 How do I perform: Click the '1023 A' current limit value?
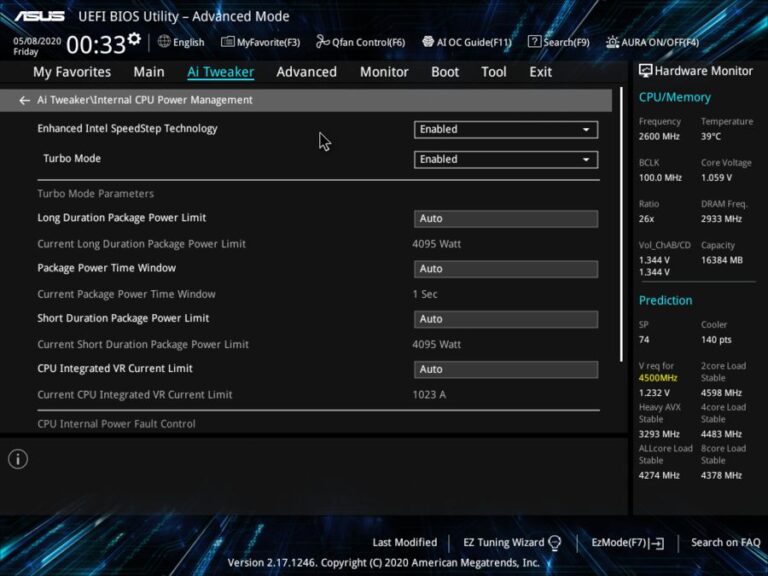click(x=430, y=395)
